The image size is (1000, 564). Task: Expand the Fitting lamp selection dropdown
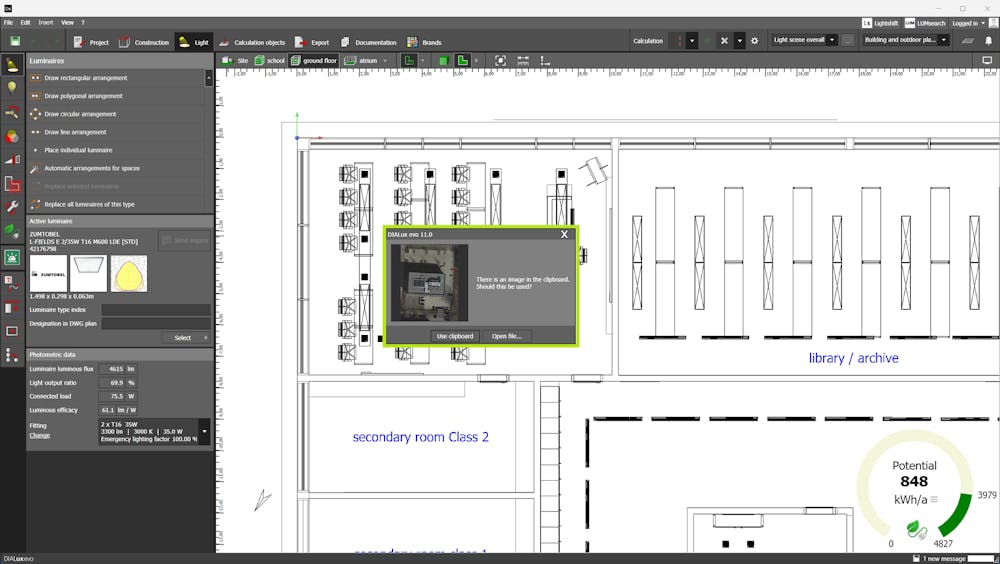coord(205,432)
